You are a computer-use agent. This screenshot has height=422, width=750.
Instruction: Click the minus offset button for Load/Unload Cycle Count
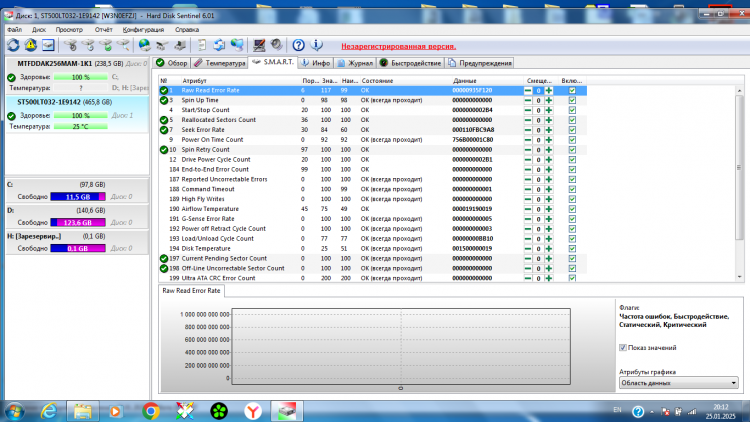(528, 239)
